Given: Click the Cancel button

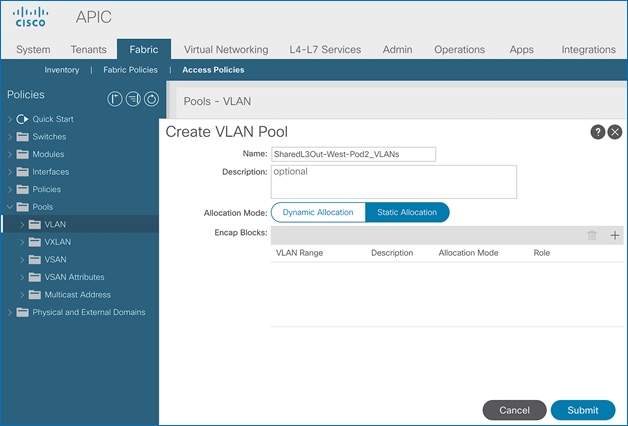Looking at the screenshot, I should pos(514,410).
